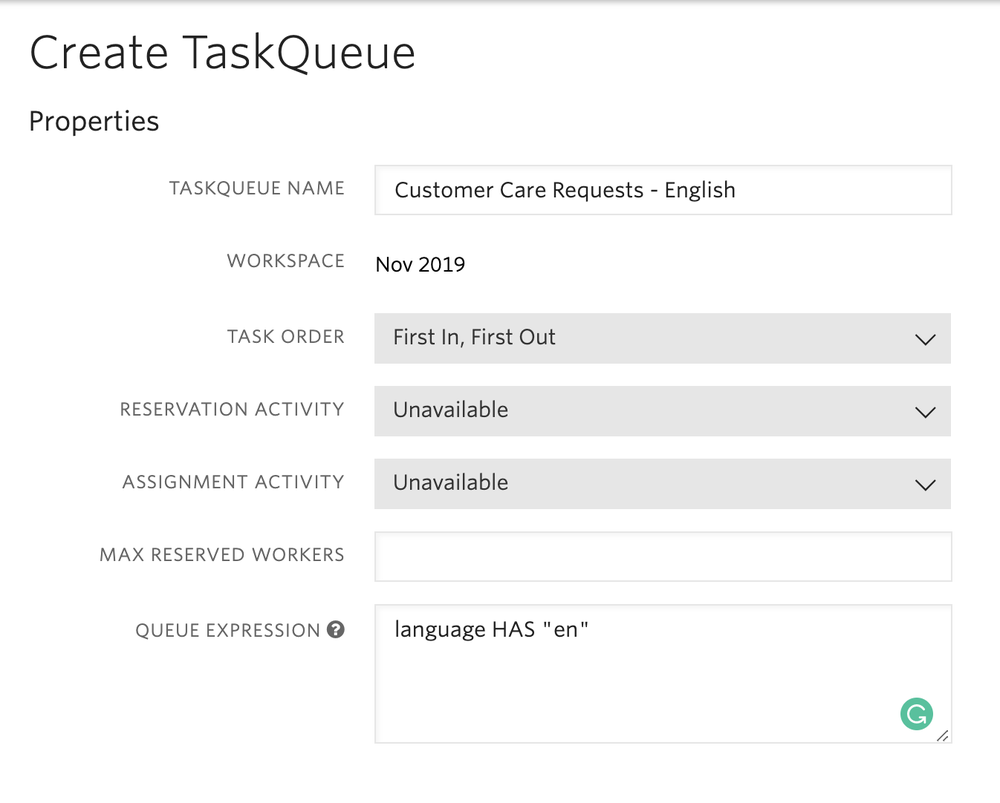Image resolution: width=1000 pixels, height=803 pixels.
Task: Focus the TaskQueue Name input field
Action: pyautogui.click(x=662, y=190)
